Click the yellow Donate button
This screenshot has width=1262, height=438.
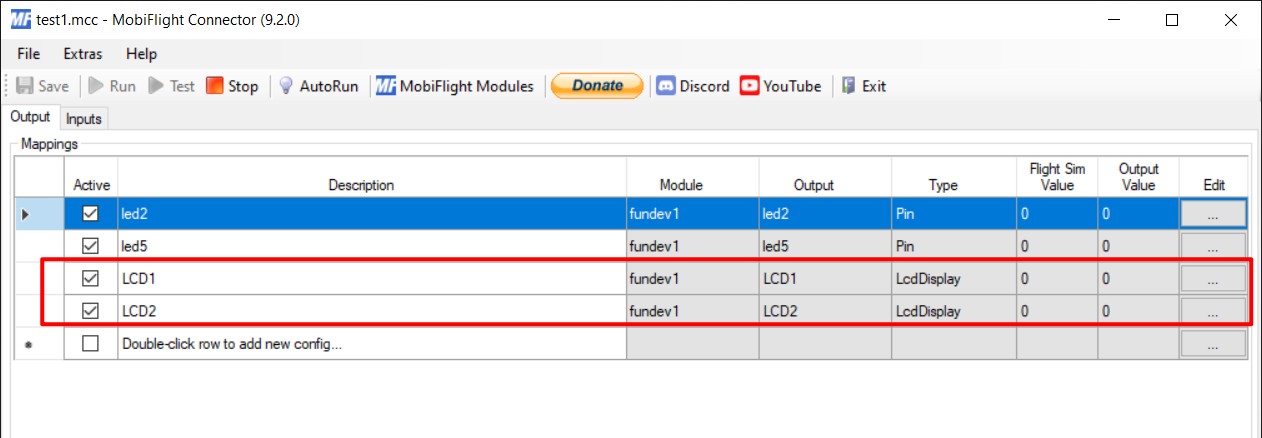point(597,86)
